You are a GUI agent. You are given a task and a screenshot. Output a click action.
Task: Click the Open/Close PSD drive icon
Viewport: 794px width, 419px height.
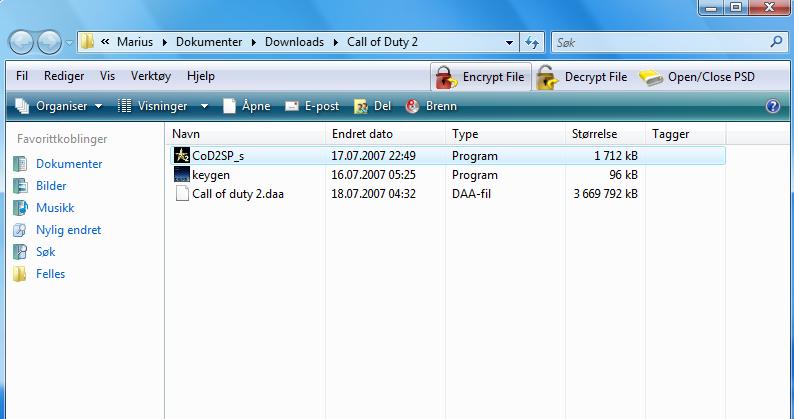(x=651, y=78)
